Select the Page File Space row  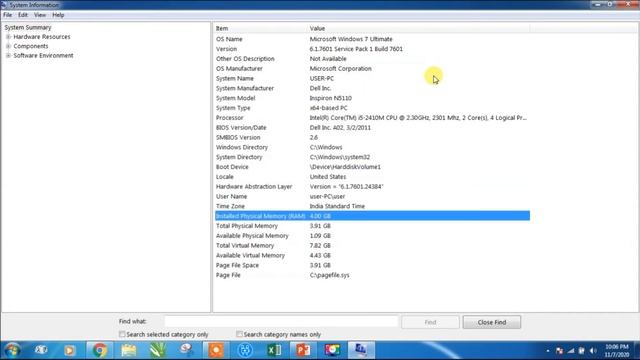372,265
